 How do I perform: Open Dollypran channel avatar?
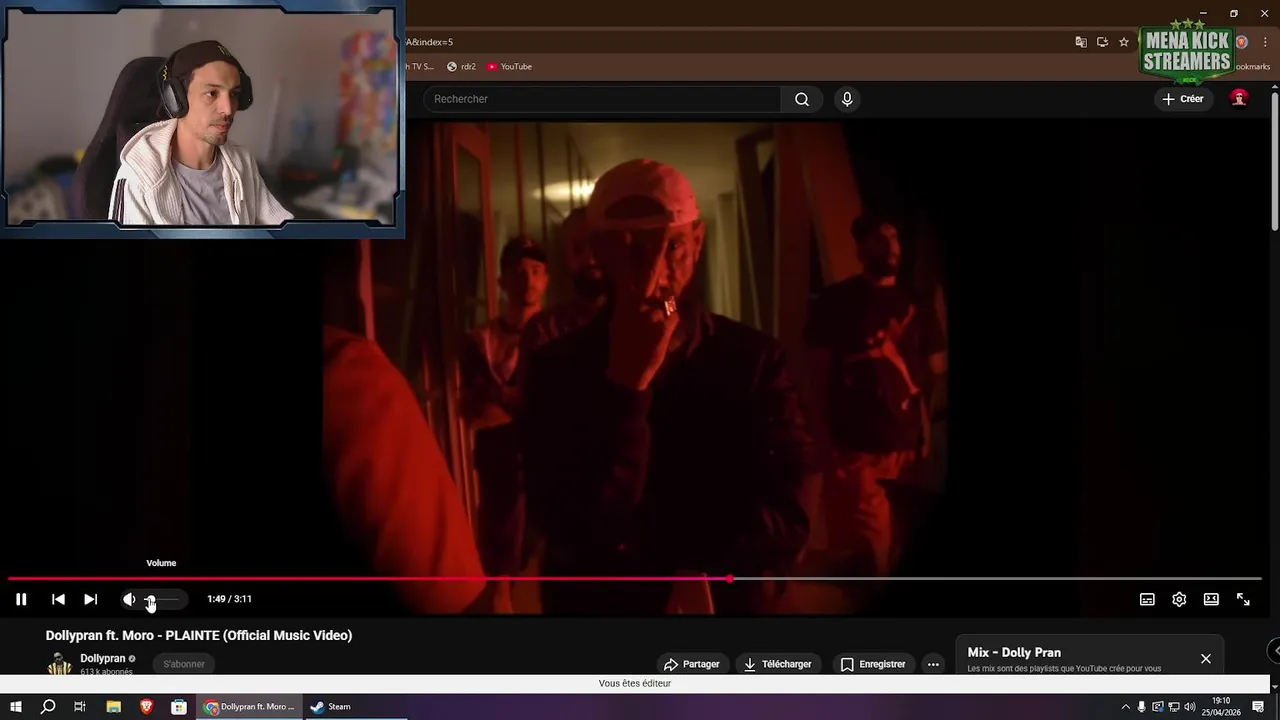tap(60, 664)
